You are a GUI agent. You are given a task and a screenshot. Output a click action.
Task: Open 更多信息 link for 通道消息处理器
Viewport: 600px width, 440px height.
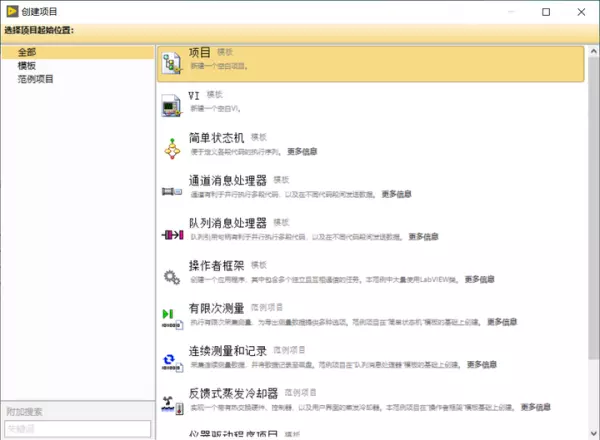pos(396,194)
